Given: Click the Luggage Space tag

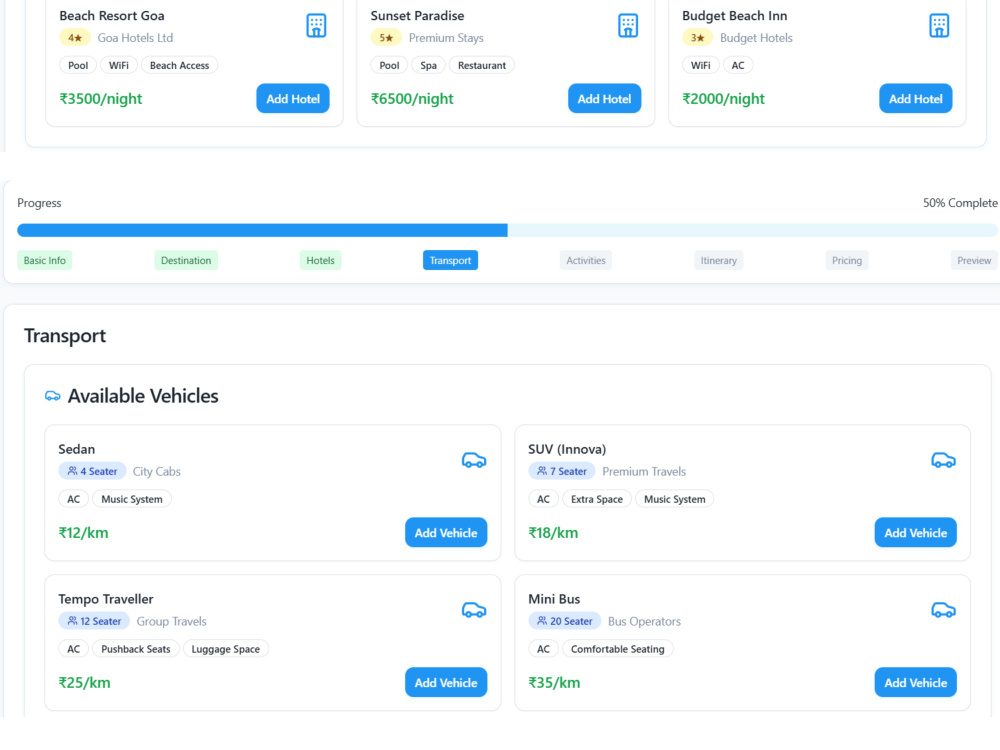Looking at the screenshot, I should (x=226, y=649).
